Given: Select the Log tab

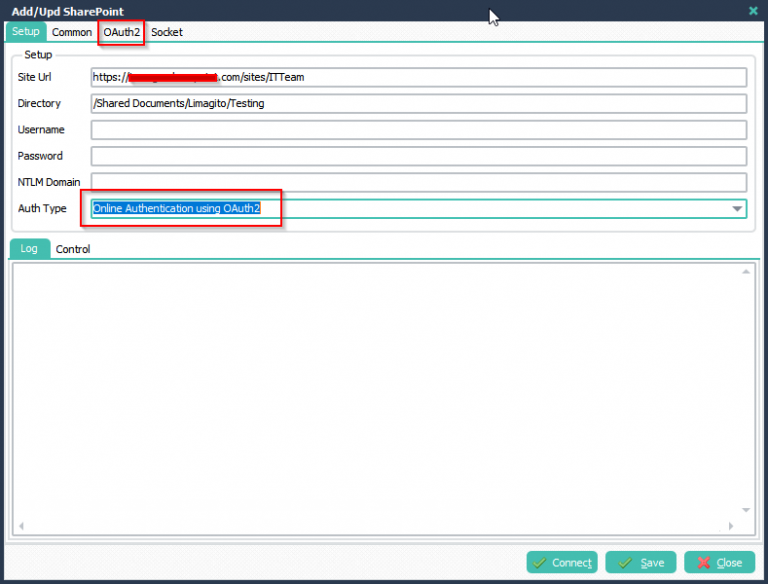Looking at the screenshot, I should [x=29, y=248].
